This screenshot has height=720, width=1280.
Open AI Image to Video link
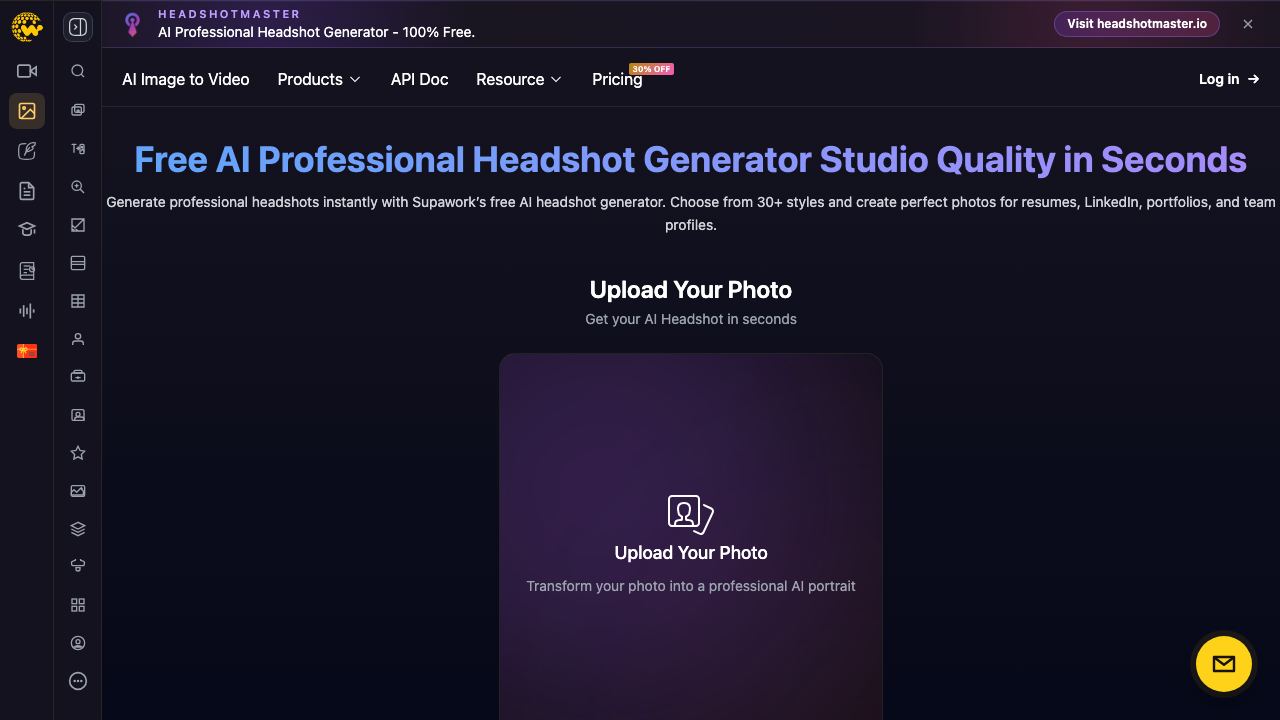click(186, 79)
